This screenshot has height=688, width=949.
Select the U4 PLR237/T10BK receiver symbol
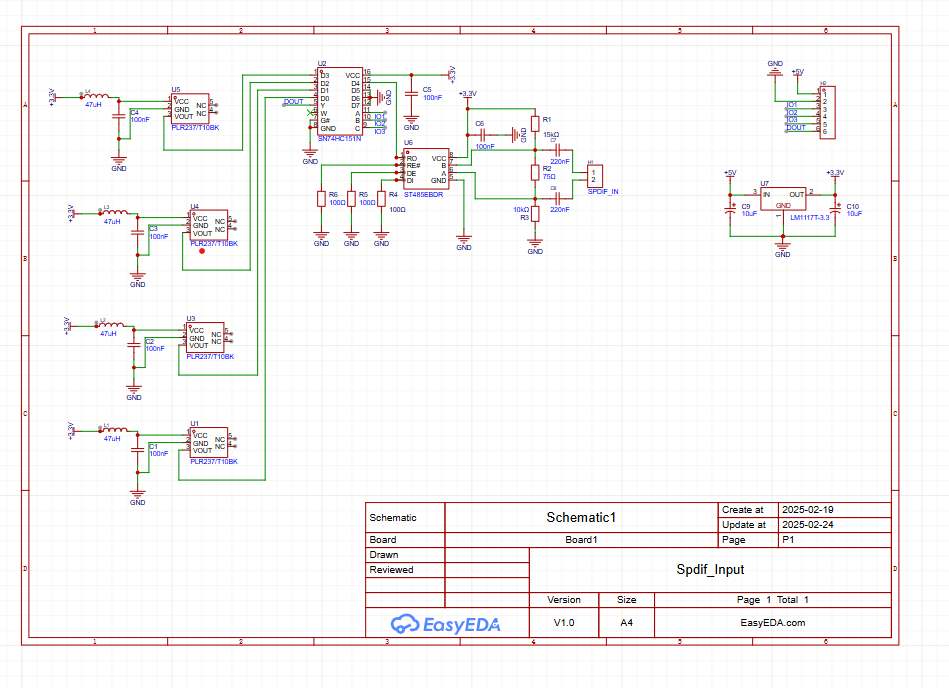click(x=209, y=225)
